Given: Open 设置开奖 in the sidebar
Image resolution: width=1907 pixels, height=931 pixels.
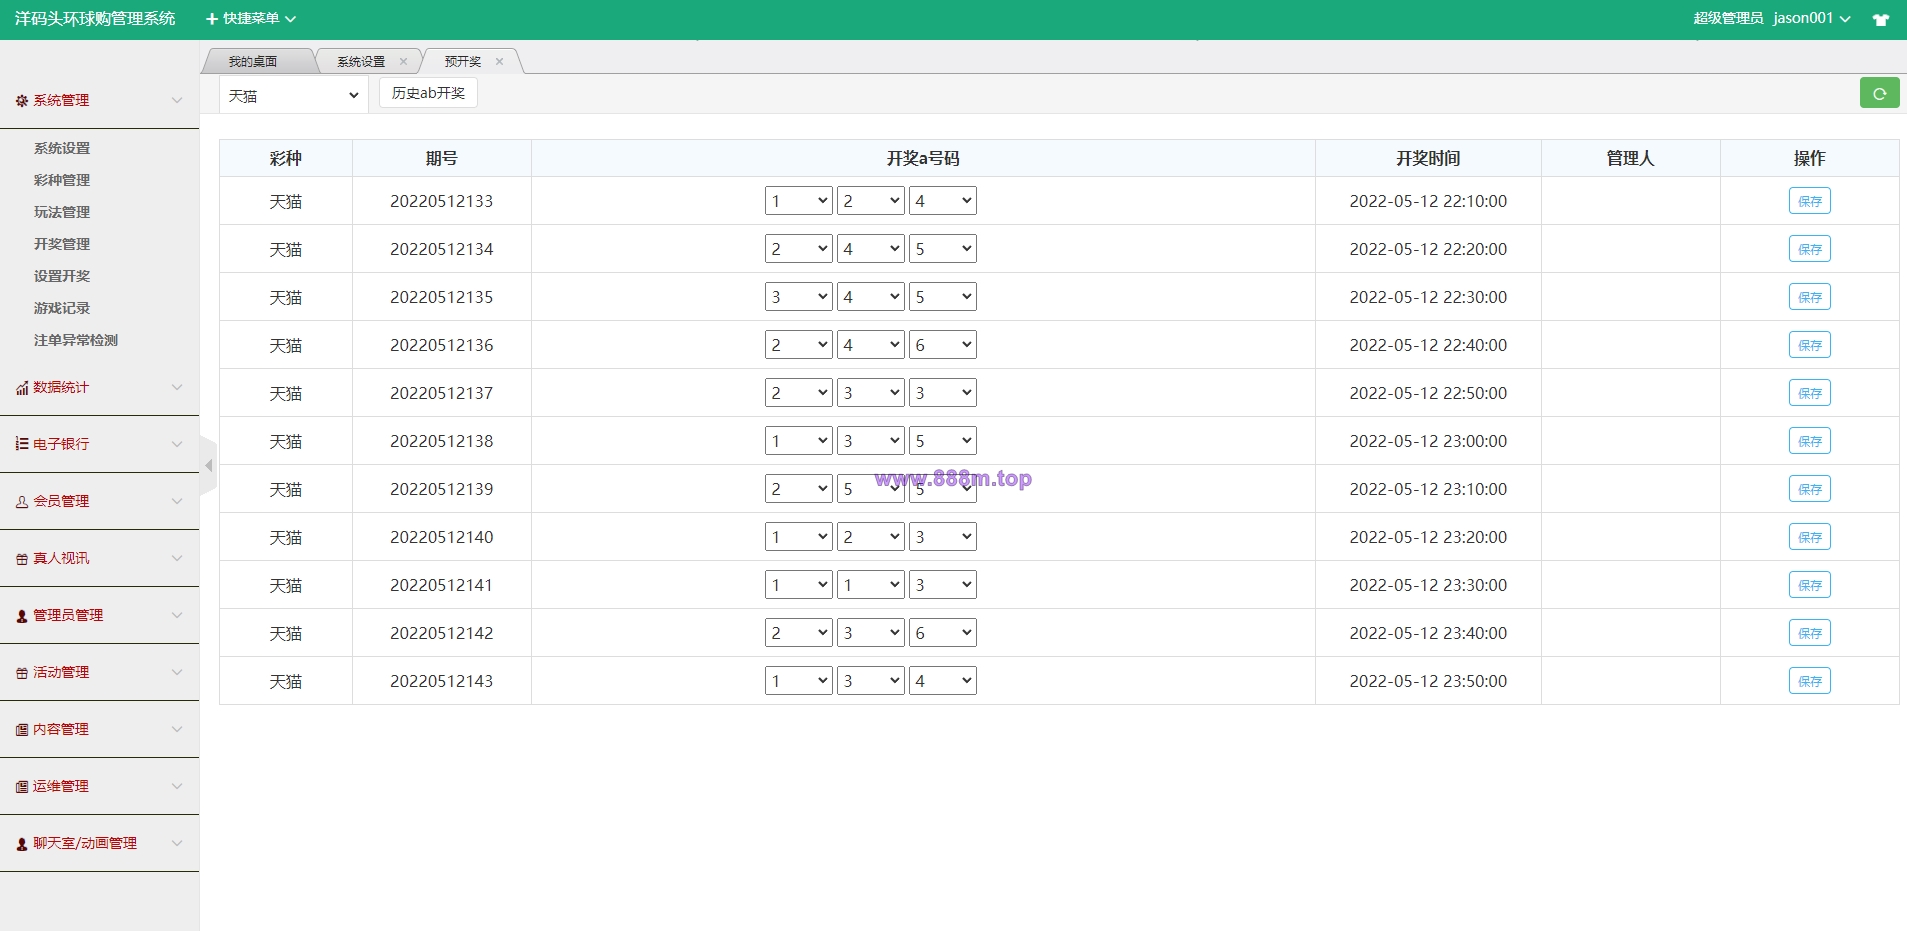Looking at the screenshot, I should 62,276.
